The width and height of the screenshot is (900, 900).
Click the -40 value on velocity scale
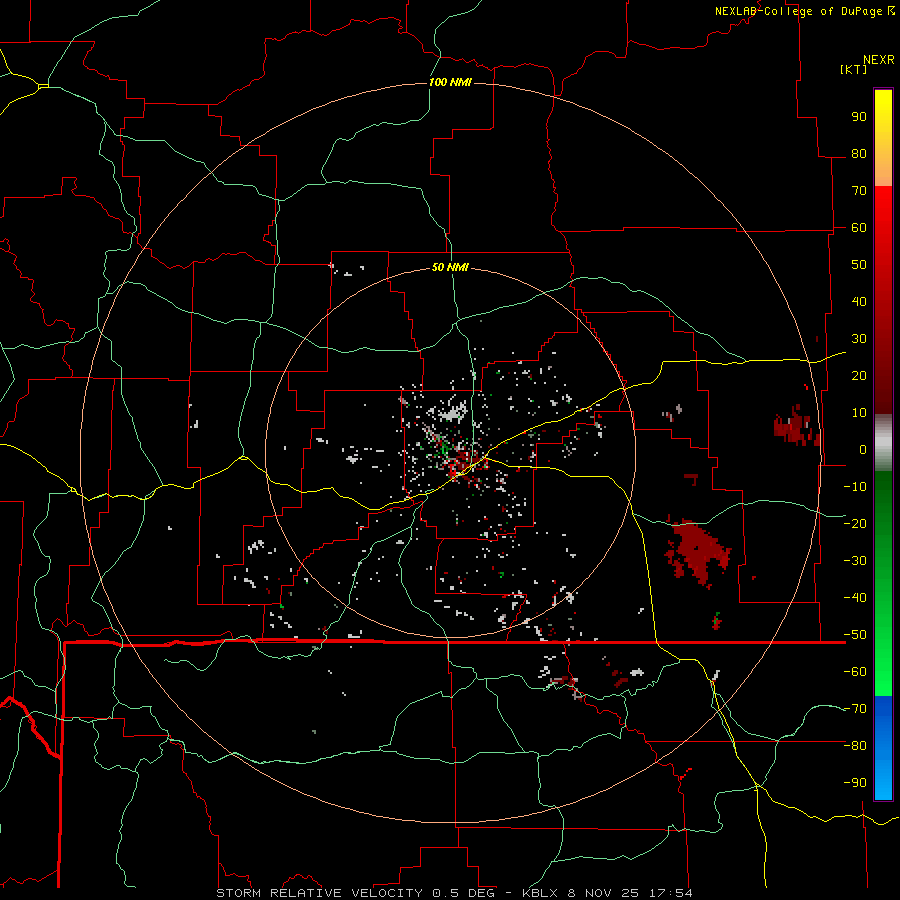click(855, 598)
